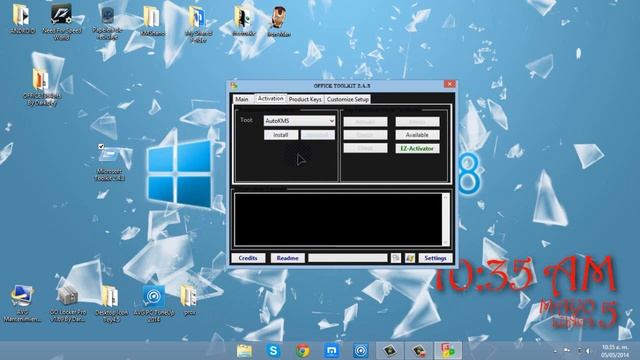This screenshot has width=640, height=360.
Task: Open the Readme button
Action: 287,258
